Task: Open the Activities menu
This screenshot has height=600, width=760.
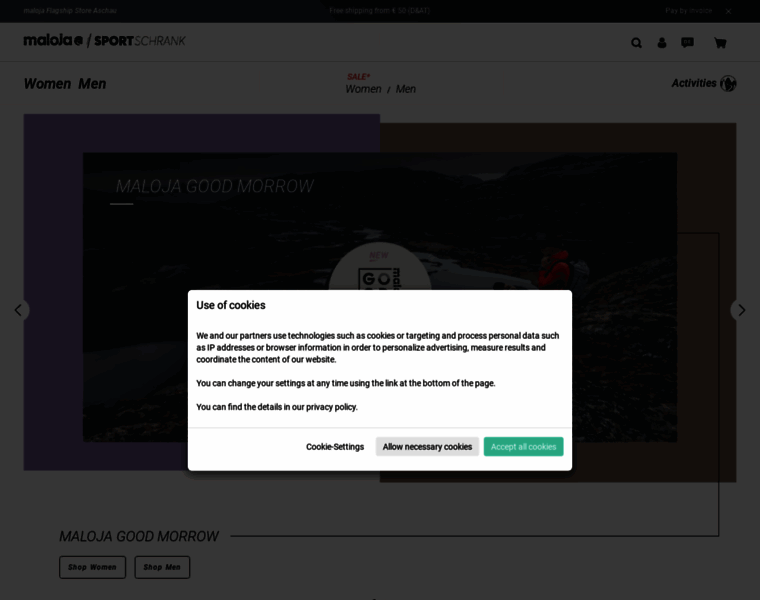Action: click(694, 83)
